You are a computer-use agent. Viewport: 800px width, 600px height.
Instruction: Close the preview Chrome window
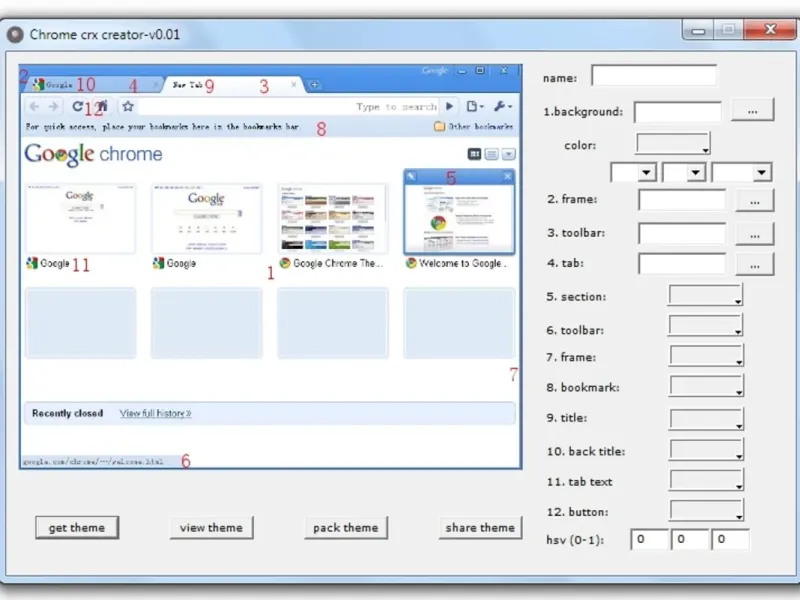coord(504,70)
